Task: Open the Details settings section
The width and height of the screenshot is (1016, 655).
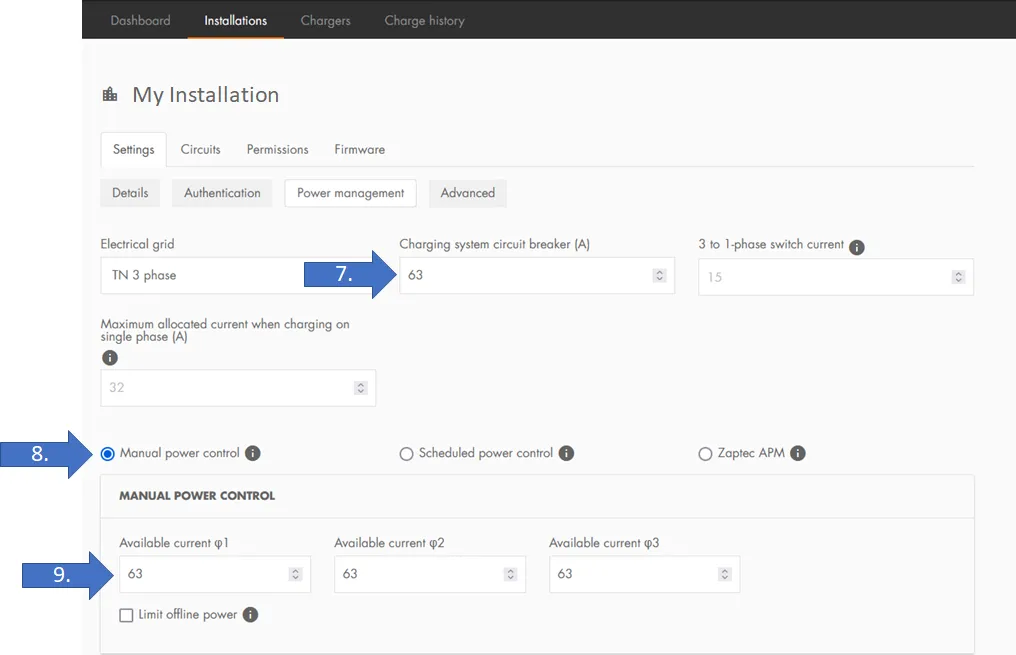Action: coord(130,193)
